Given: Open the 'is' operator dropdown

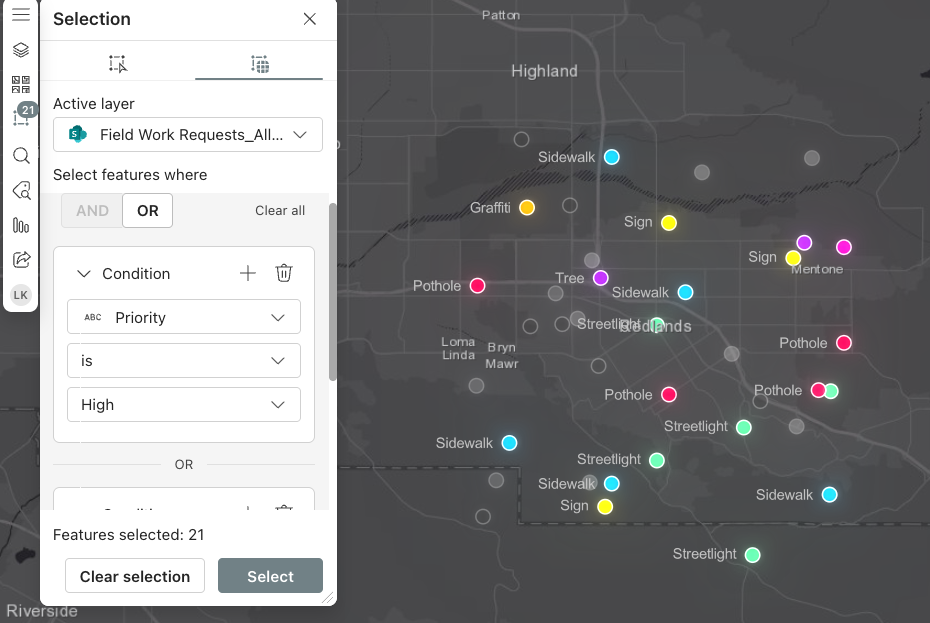Looking at the screenshot, I should point(184,361).
